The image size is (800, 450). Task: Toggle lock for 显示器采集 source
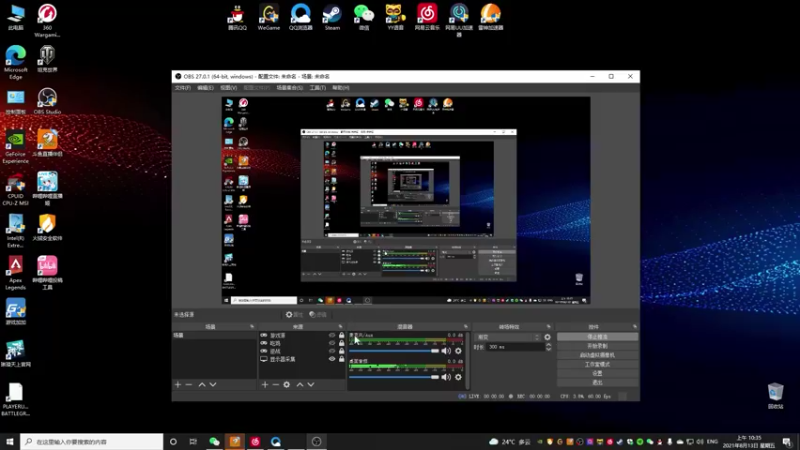coord(342,359)
